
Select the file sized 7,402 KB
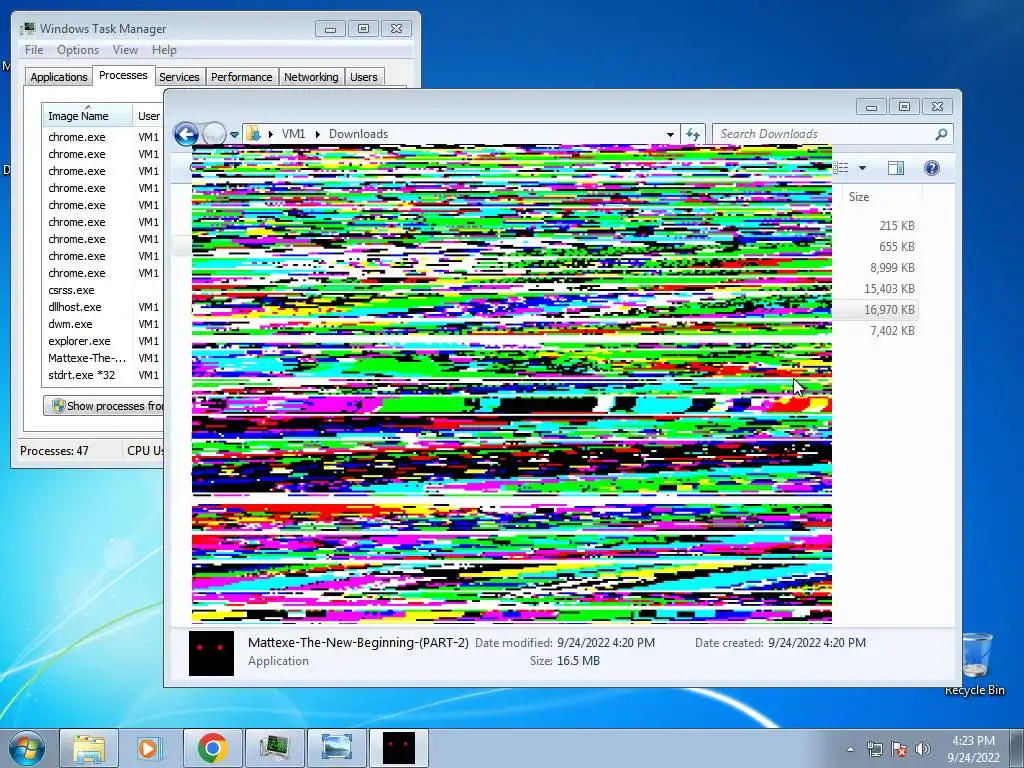pos(892,330)
